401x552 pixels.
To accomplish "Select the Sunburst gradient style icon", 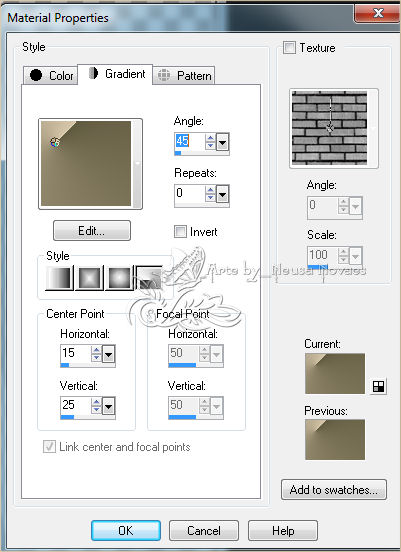I will pos(120,278).
